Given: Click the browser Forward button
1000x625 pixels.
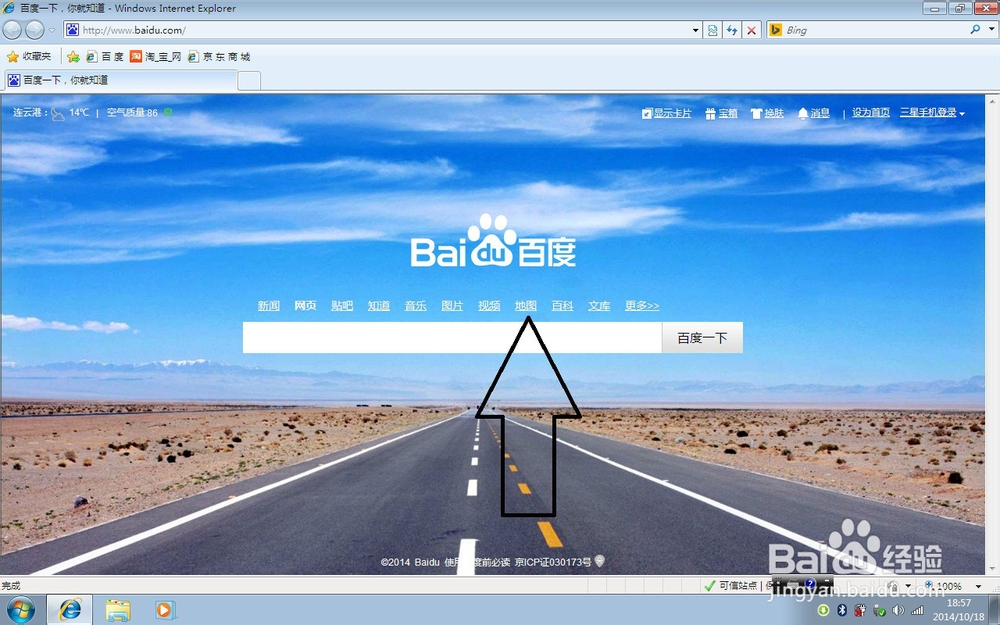Looking at the screenshot, I should (34, 29).
